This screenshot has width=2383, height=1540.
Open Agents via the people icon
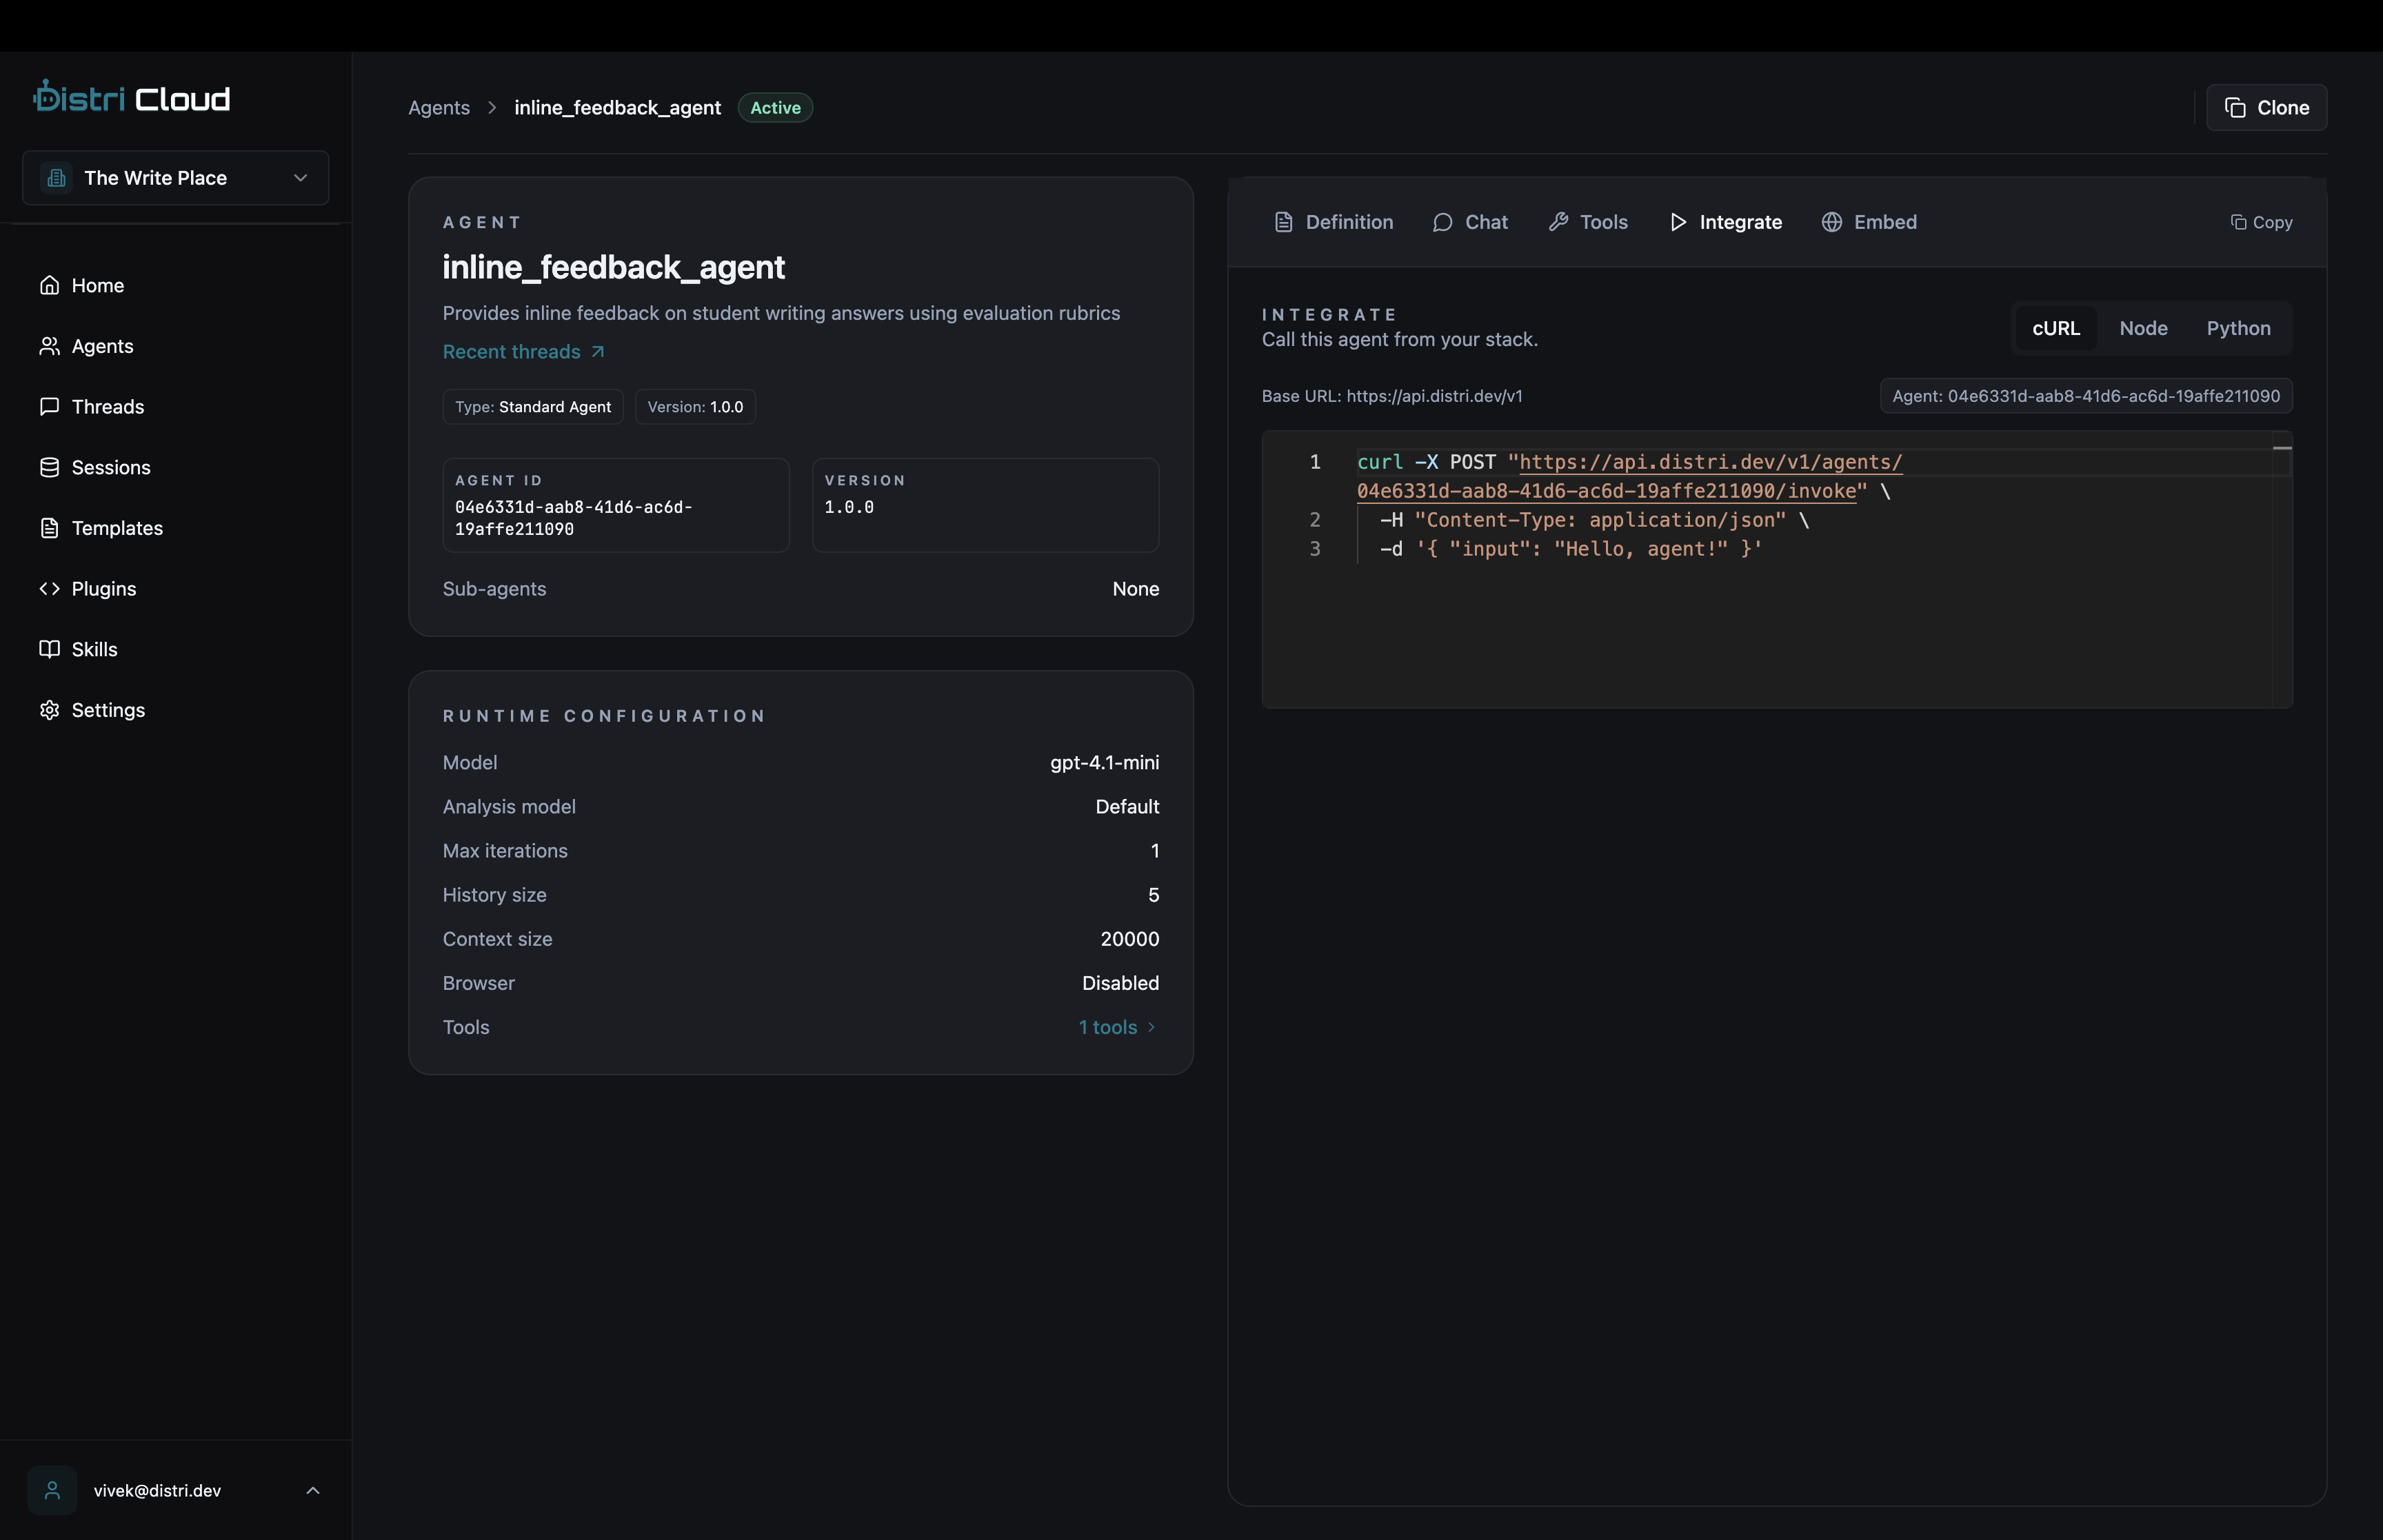[49, 346]
